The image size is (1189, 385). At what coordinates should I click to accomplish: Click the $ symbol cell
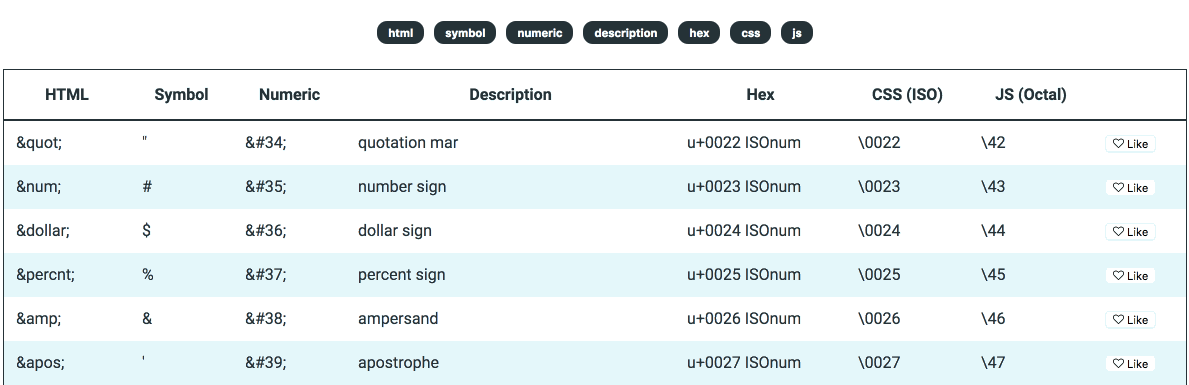pyautogui.click(x=146, y=230)
